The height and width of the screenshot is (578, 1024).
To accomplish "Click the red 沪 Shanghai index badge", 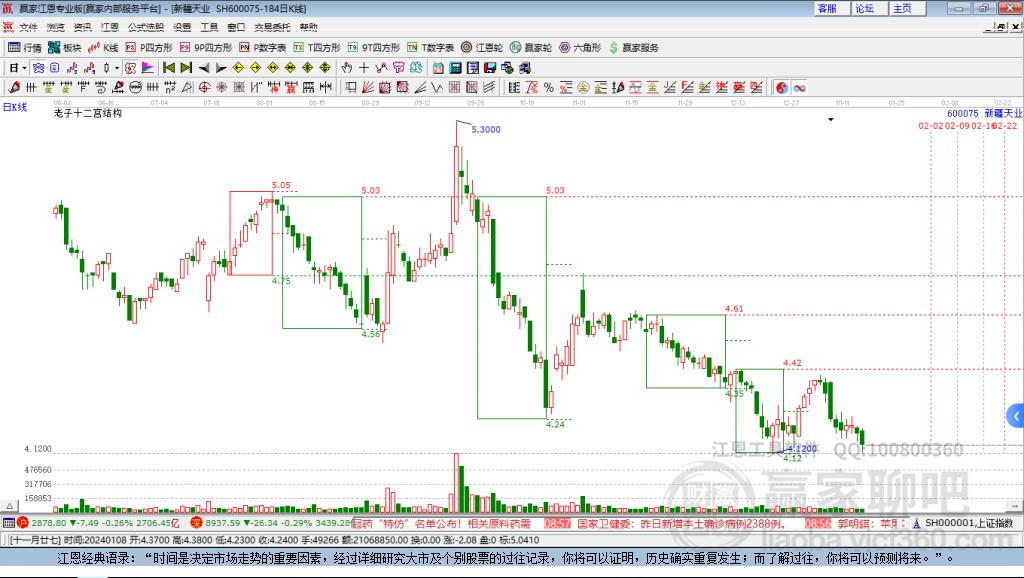I will pyautogui.click(x=23, y=522).
